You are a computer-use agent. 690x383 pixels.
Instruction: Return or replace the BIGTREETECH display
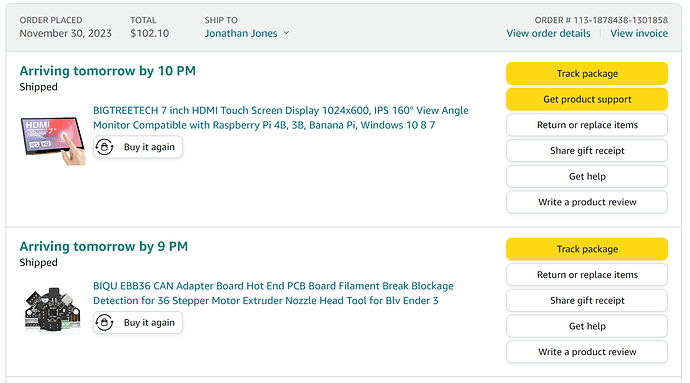587,125
